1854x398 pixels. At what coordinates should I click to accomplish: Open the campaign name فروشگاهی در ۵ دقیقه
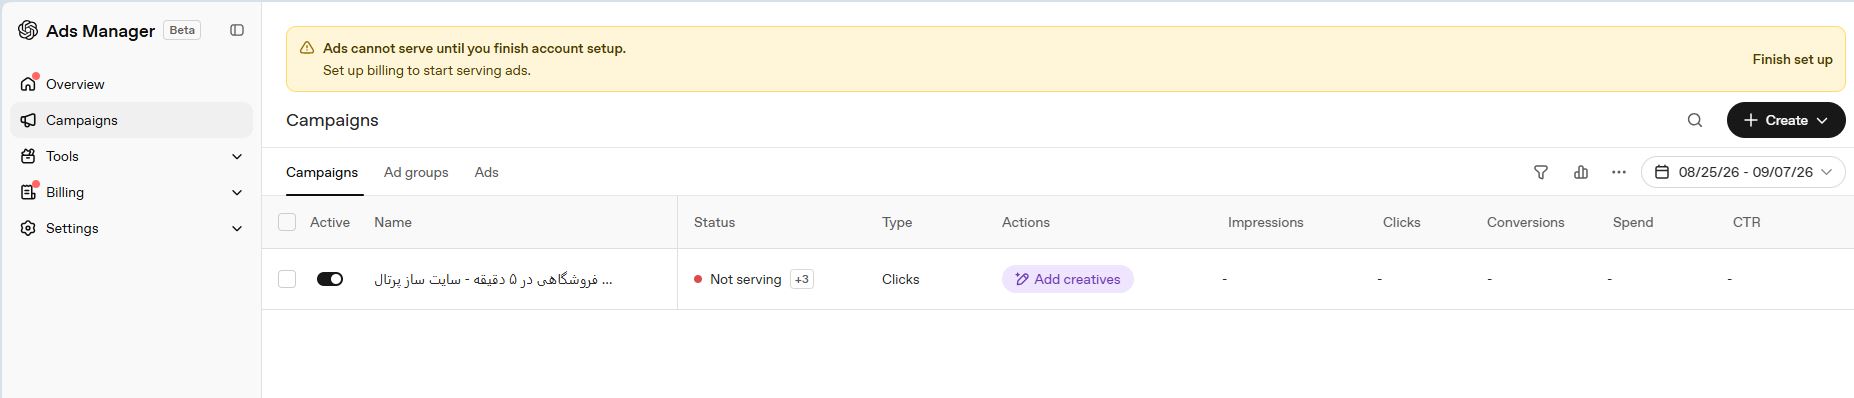(x=493, y=279)
